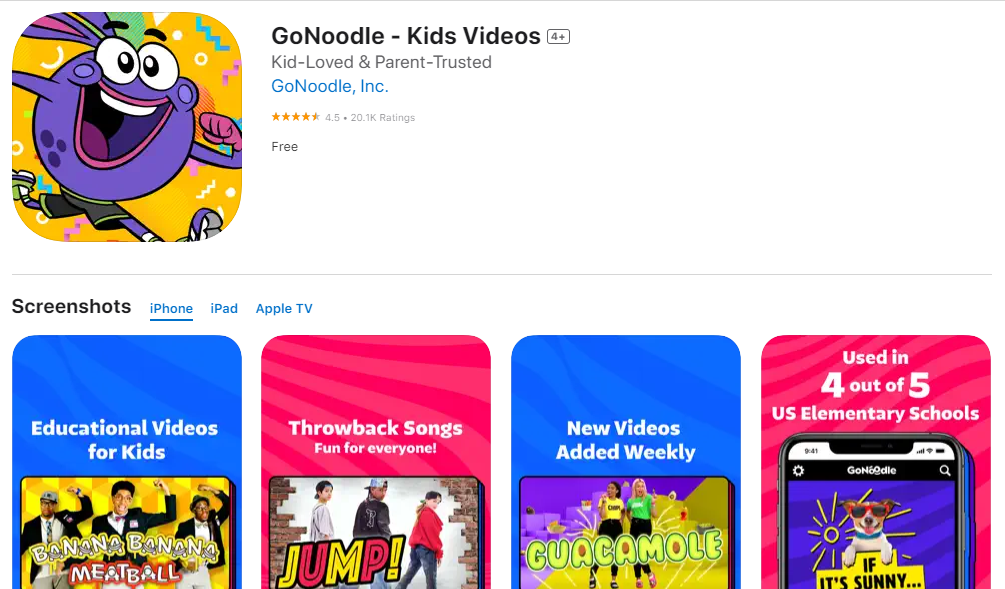
Task: Switch to the iPad screenshots tab
Action: tap(224, 308)
